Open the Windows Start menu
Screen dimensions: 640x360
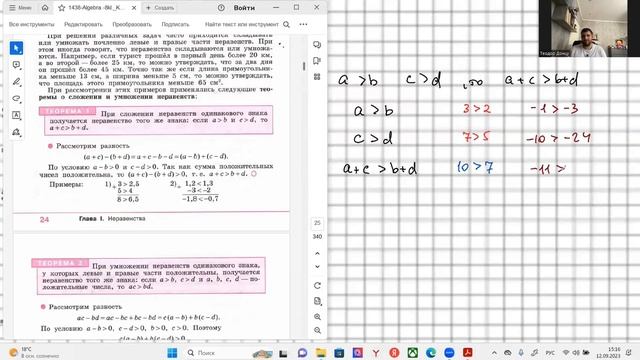click(x=172, y=352)
